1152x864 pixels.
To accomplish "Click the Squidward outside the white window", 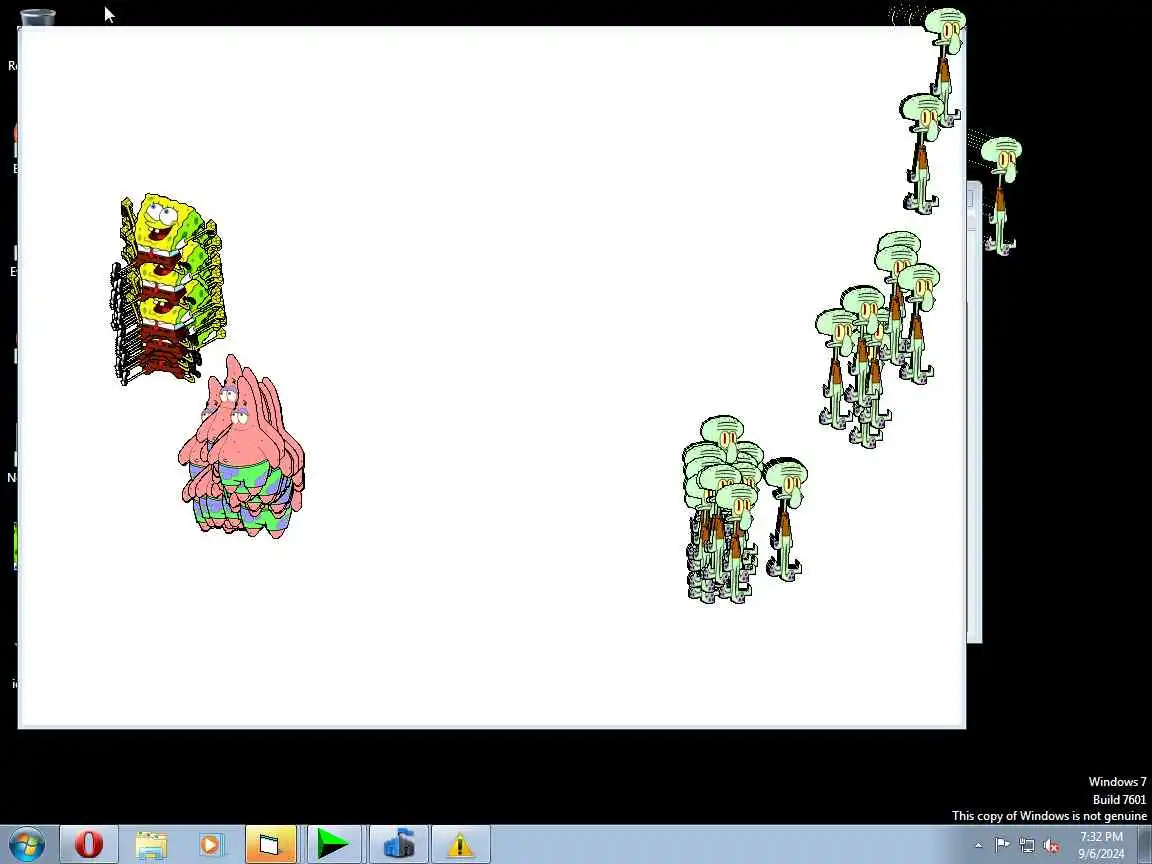I will (1002, 195).
